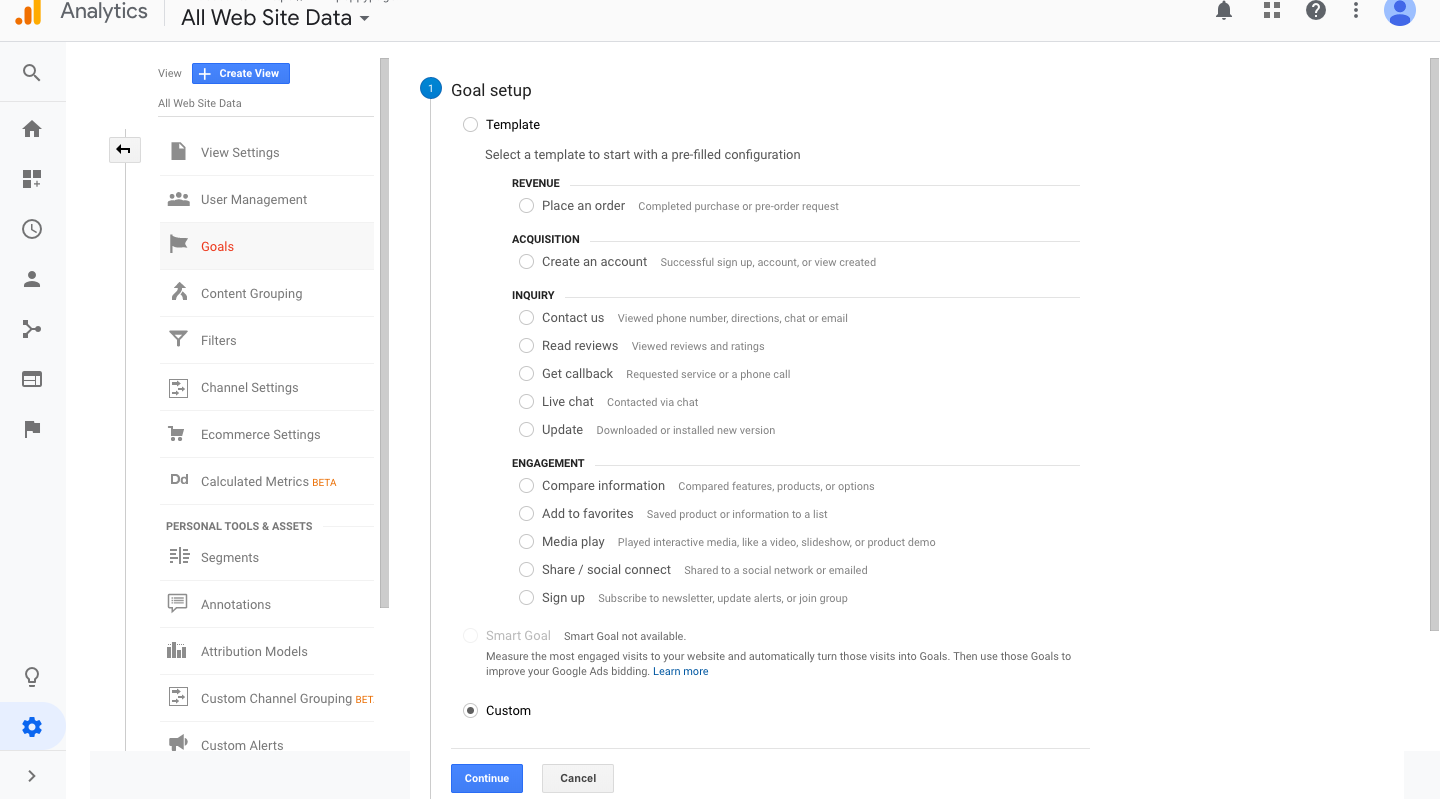
Task: Open Calculated Metrics menu item
Action: point(266,481)
